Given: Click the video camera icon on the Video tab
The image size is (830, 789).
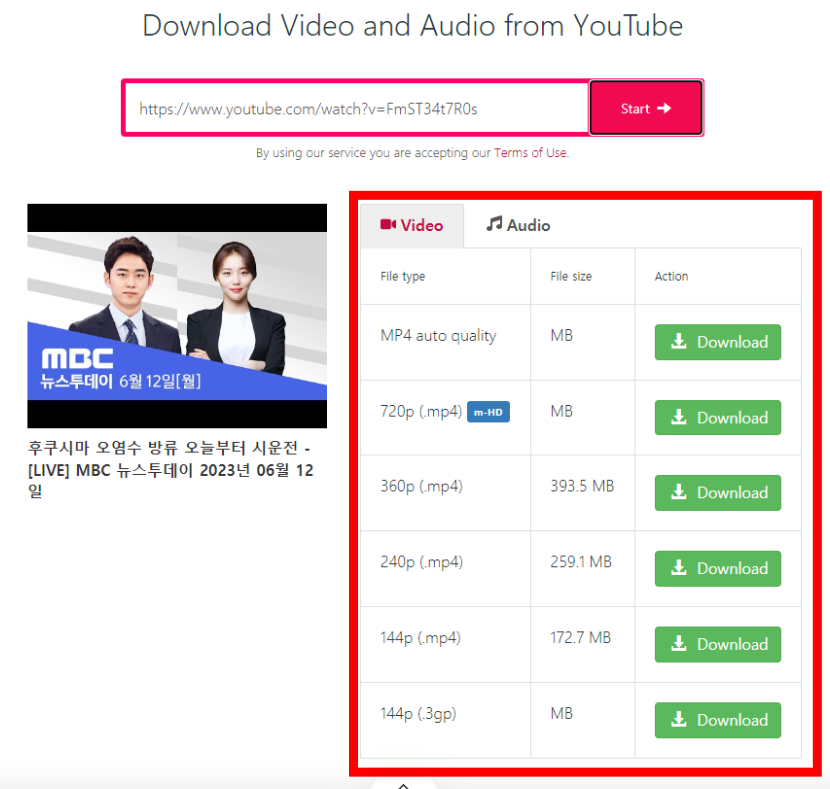Looking at the screenshot, I should [390, 224].
